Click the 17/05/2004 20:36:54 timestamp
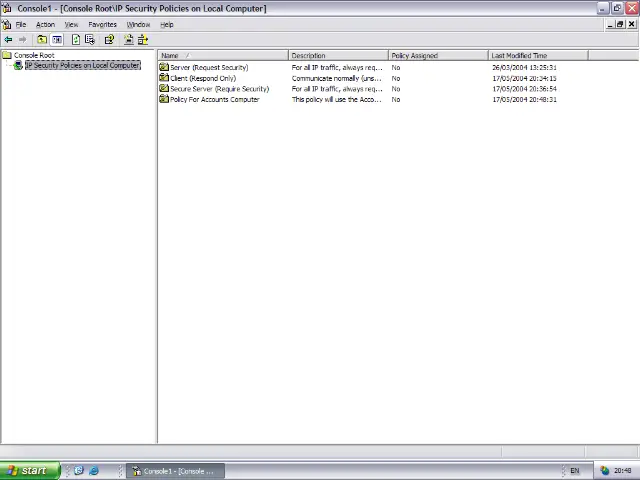The height and width of the screenshot is (480, 640). 524,89
